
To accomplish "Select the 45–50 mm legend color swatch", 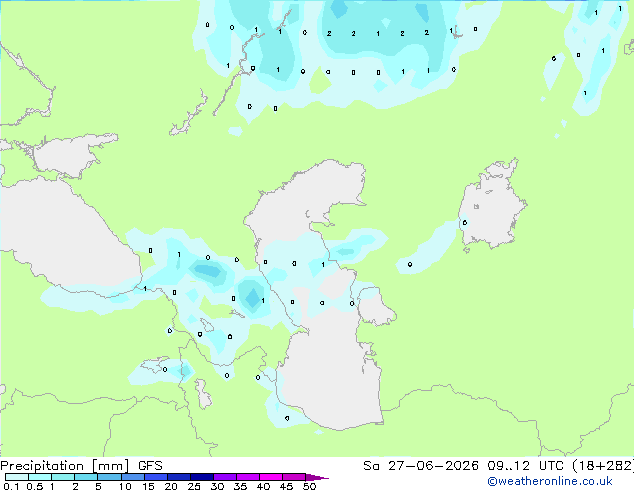I will 294,477.
